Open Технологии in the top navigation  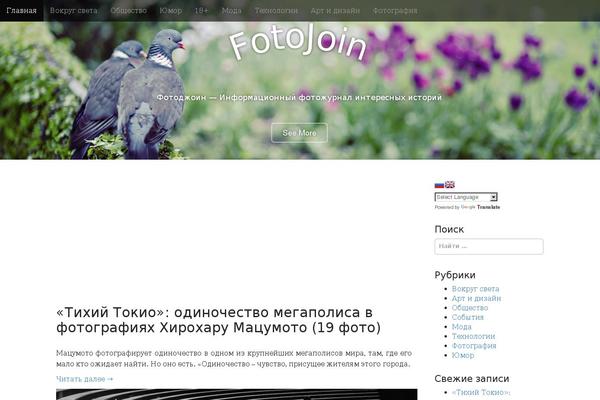point(276,11)
